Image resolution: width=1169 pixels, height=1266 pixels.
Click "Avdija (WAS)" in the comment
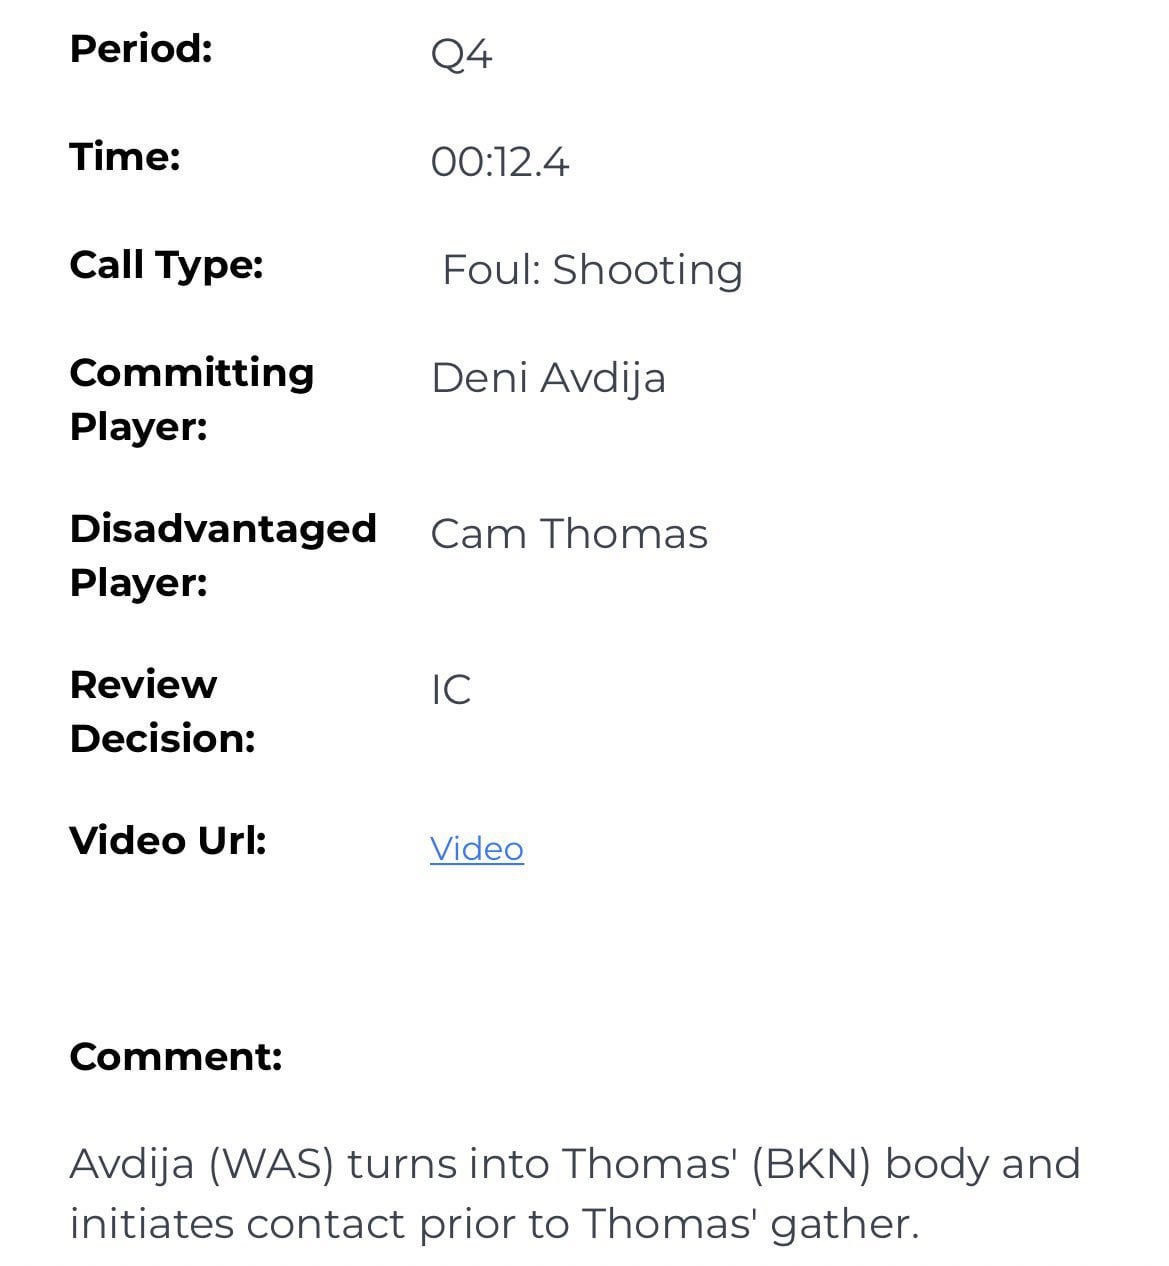click(x=201, y=1164)
